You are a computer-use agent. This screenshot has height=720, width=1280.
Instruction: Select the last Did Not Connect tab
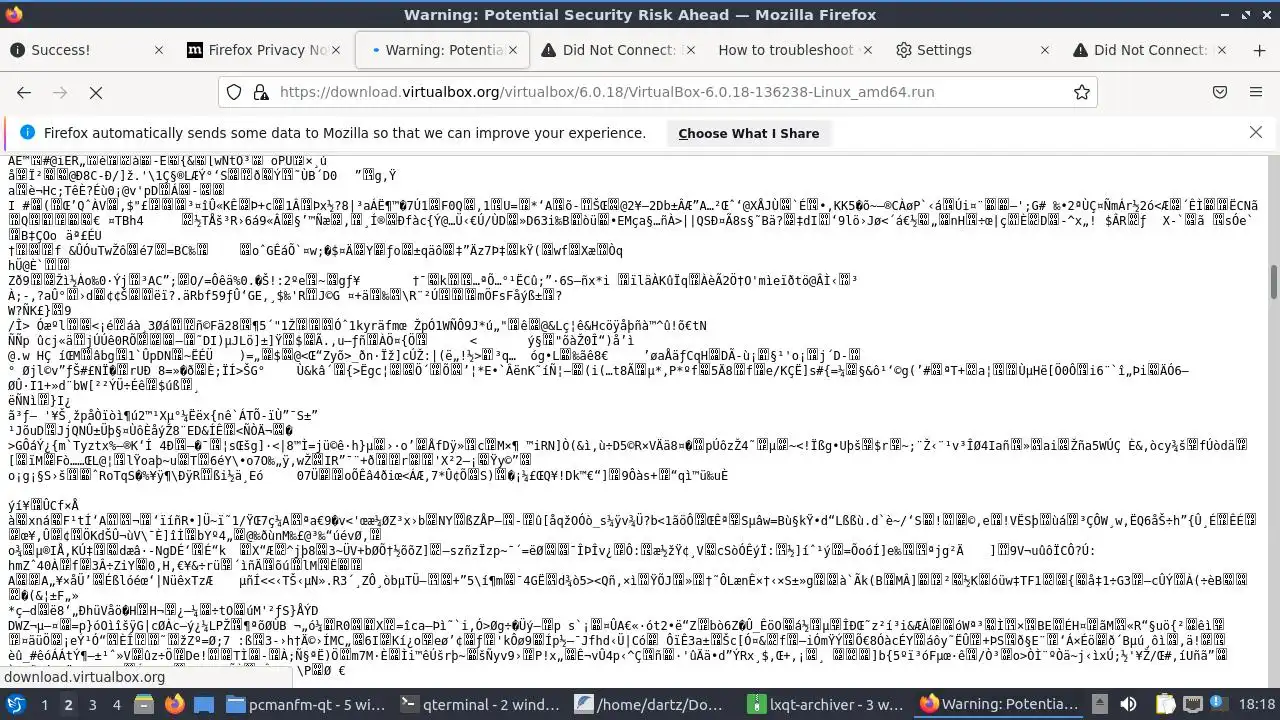pyautogui.click(x=1150, y=50)
